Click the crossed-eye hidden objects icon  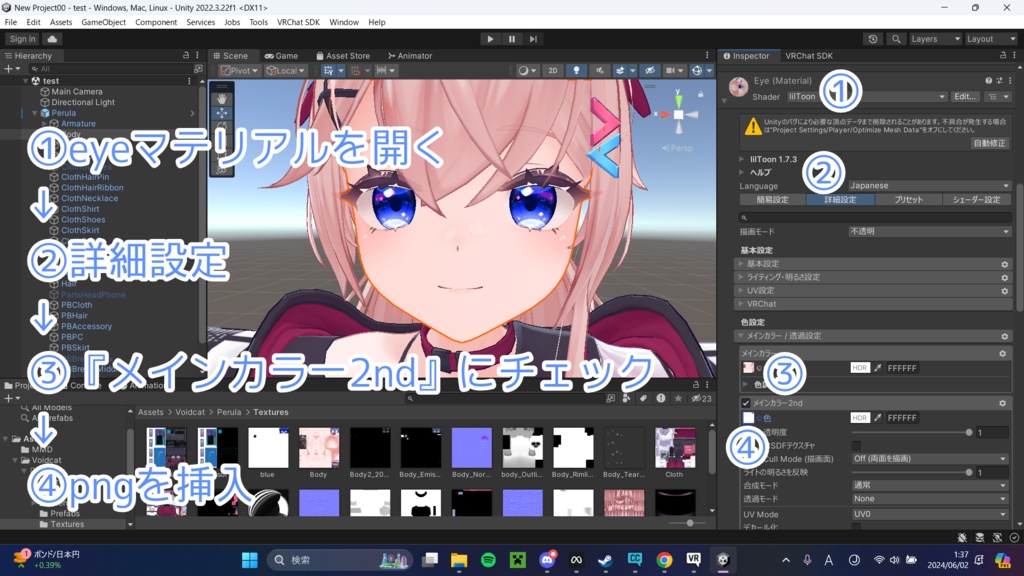(x=650, y=71)
